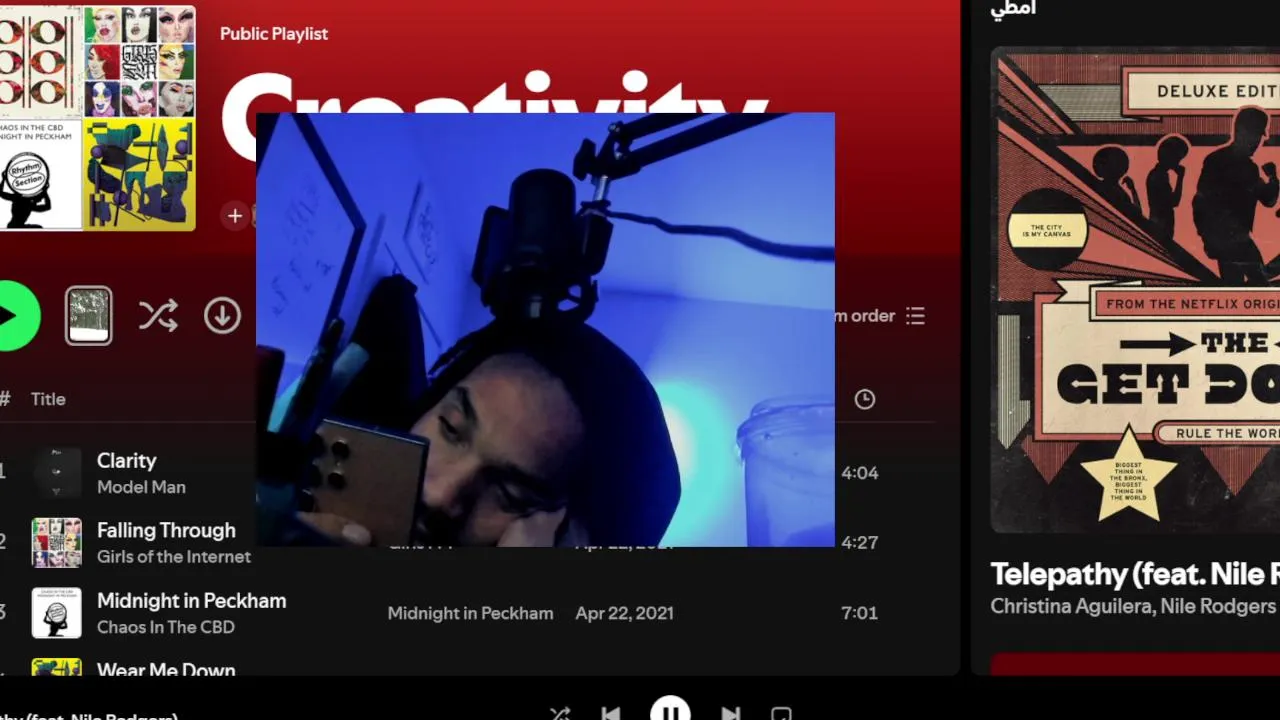Screen dimensions: 1280x720
Task: Open artists Christina Aguilera, Nile Rodgers
Action: pyautogui.click(x=1133, y=606)
